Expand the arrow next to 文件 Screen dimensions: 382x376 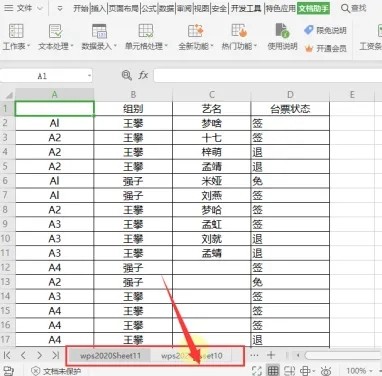[40, 8]
